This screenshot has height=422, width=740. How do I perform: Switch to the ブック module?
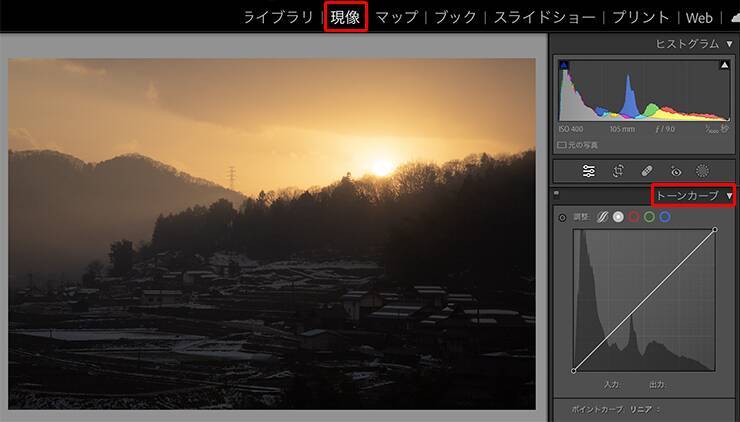pyautogui.click(x=455, y=17)
